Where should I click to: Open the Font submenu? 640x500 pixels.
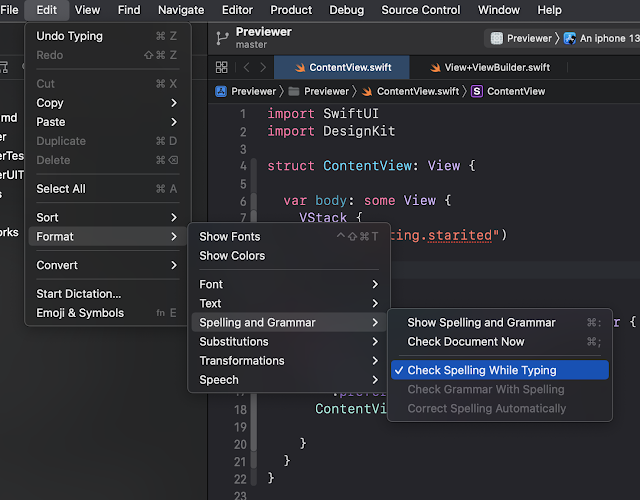pos(289,284)
